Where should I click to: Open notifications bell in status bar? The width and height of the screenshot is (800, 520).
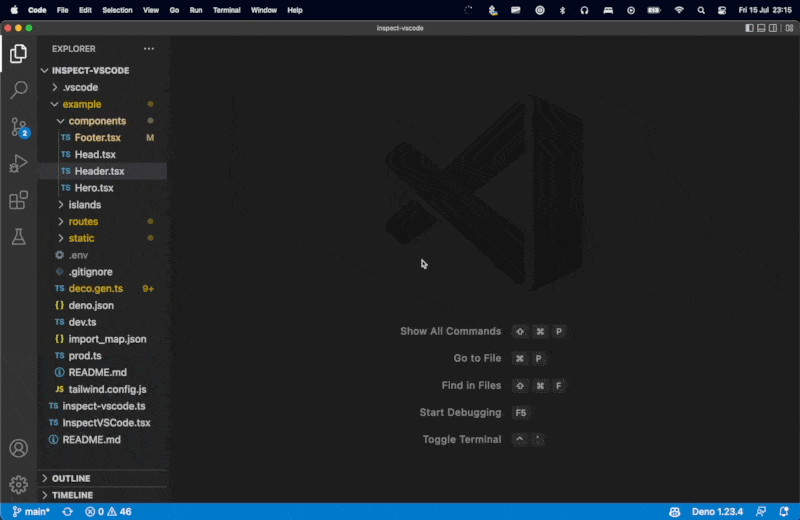tap(784, 511)
